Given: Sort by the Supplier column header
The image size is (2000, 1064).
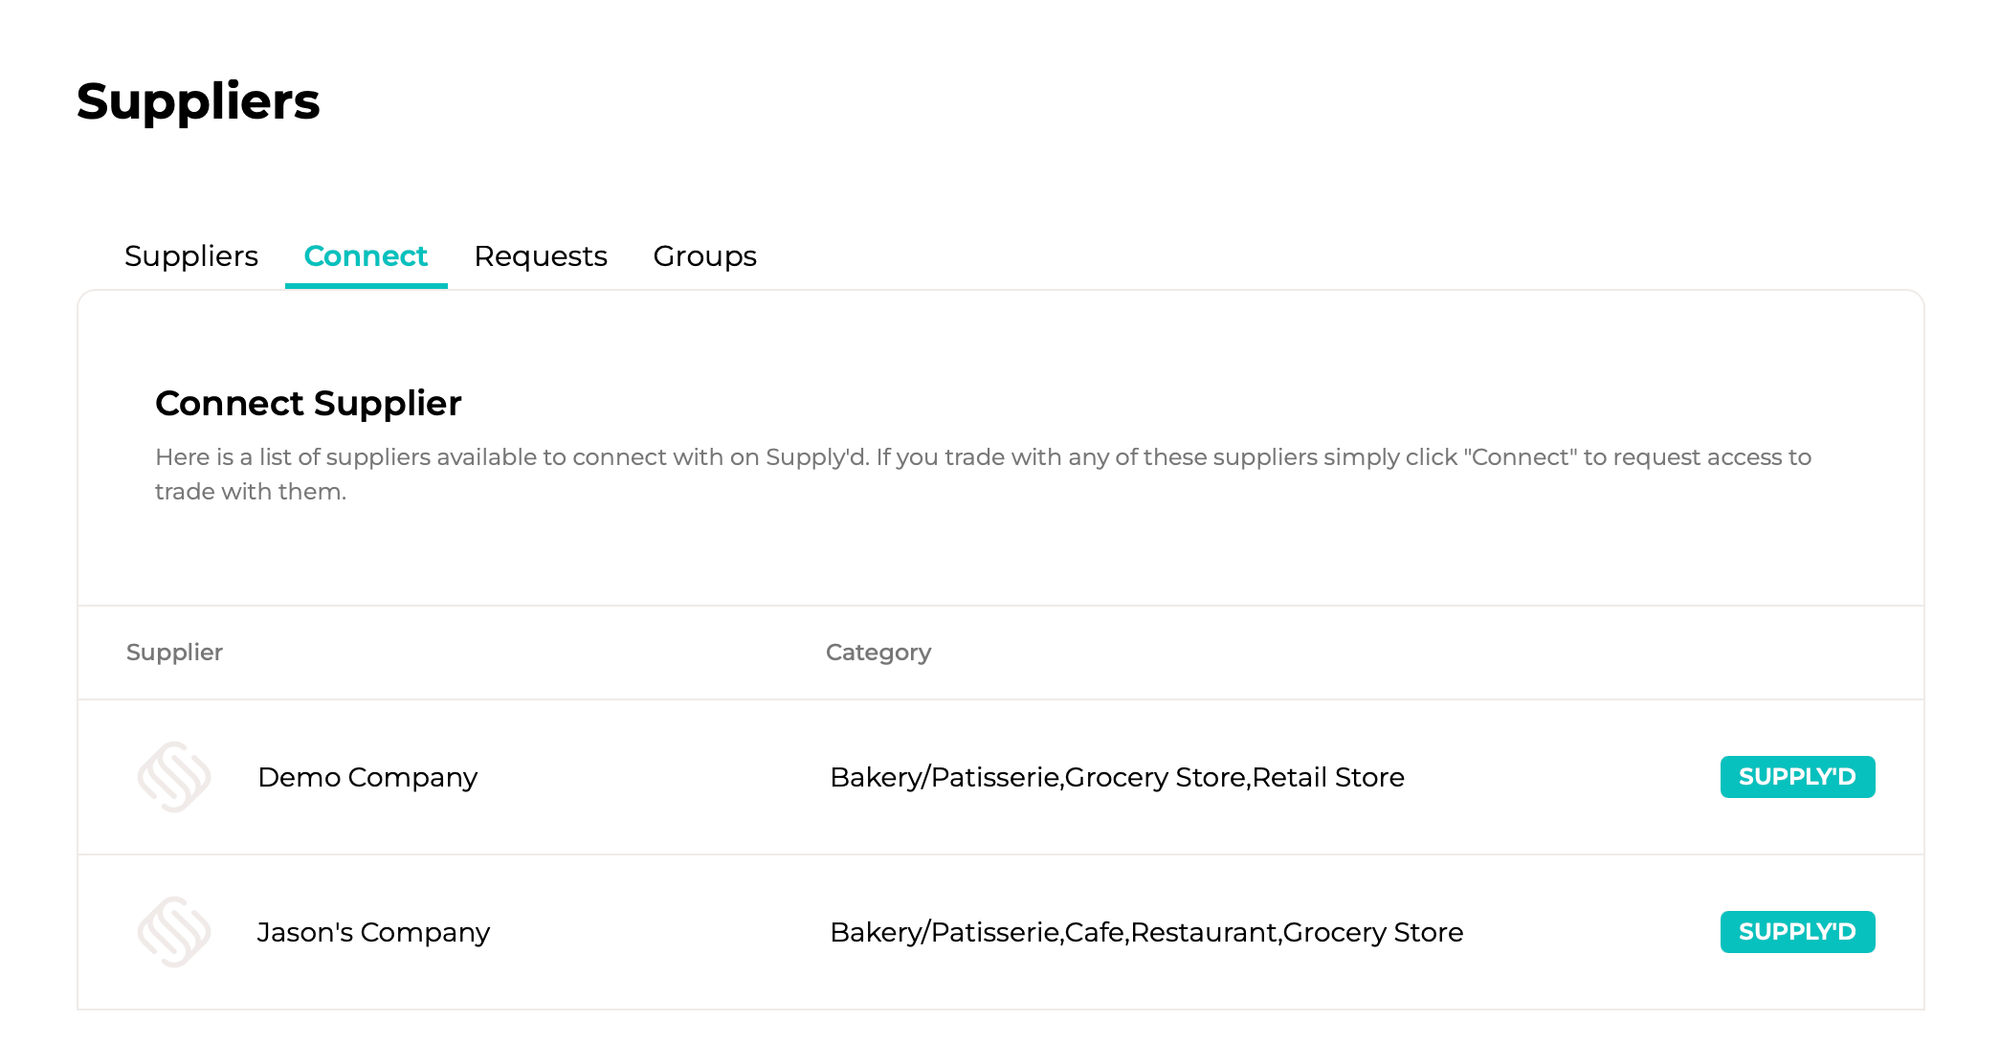Looking at the screenshot, I should [174, 652].
